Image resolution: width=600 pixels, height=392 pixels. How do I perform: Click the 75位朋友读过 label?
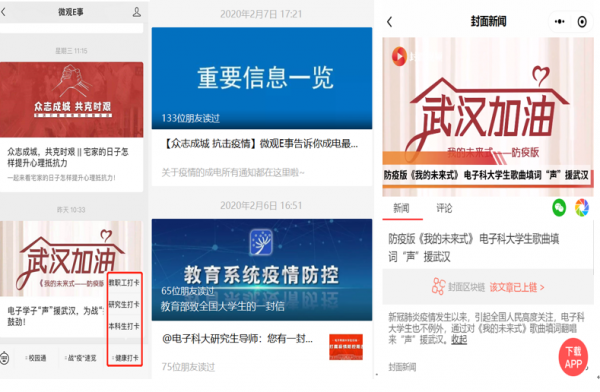188,367
